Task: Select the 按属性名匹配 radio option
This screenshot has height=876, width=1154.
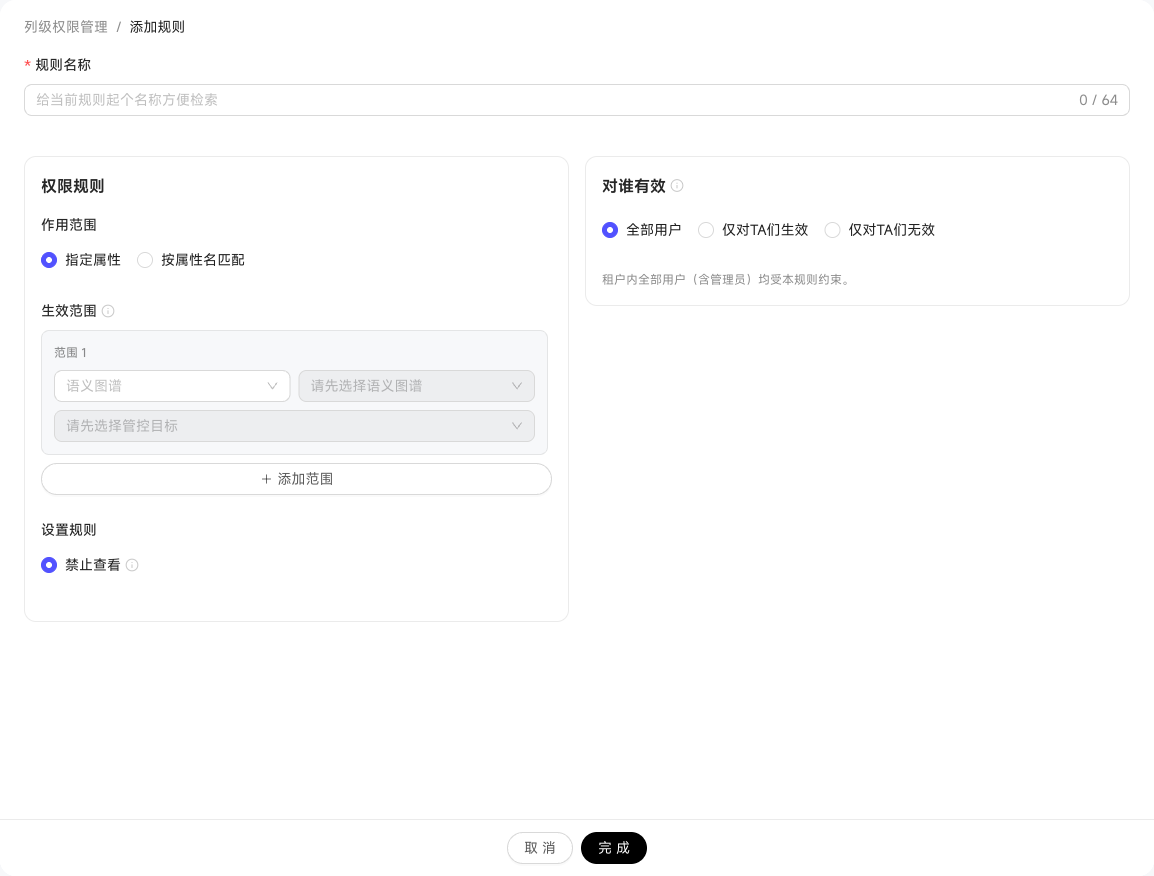Action: point(145,260)
